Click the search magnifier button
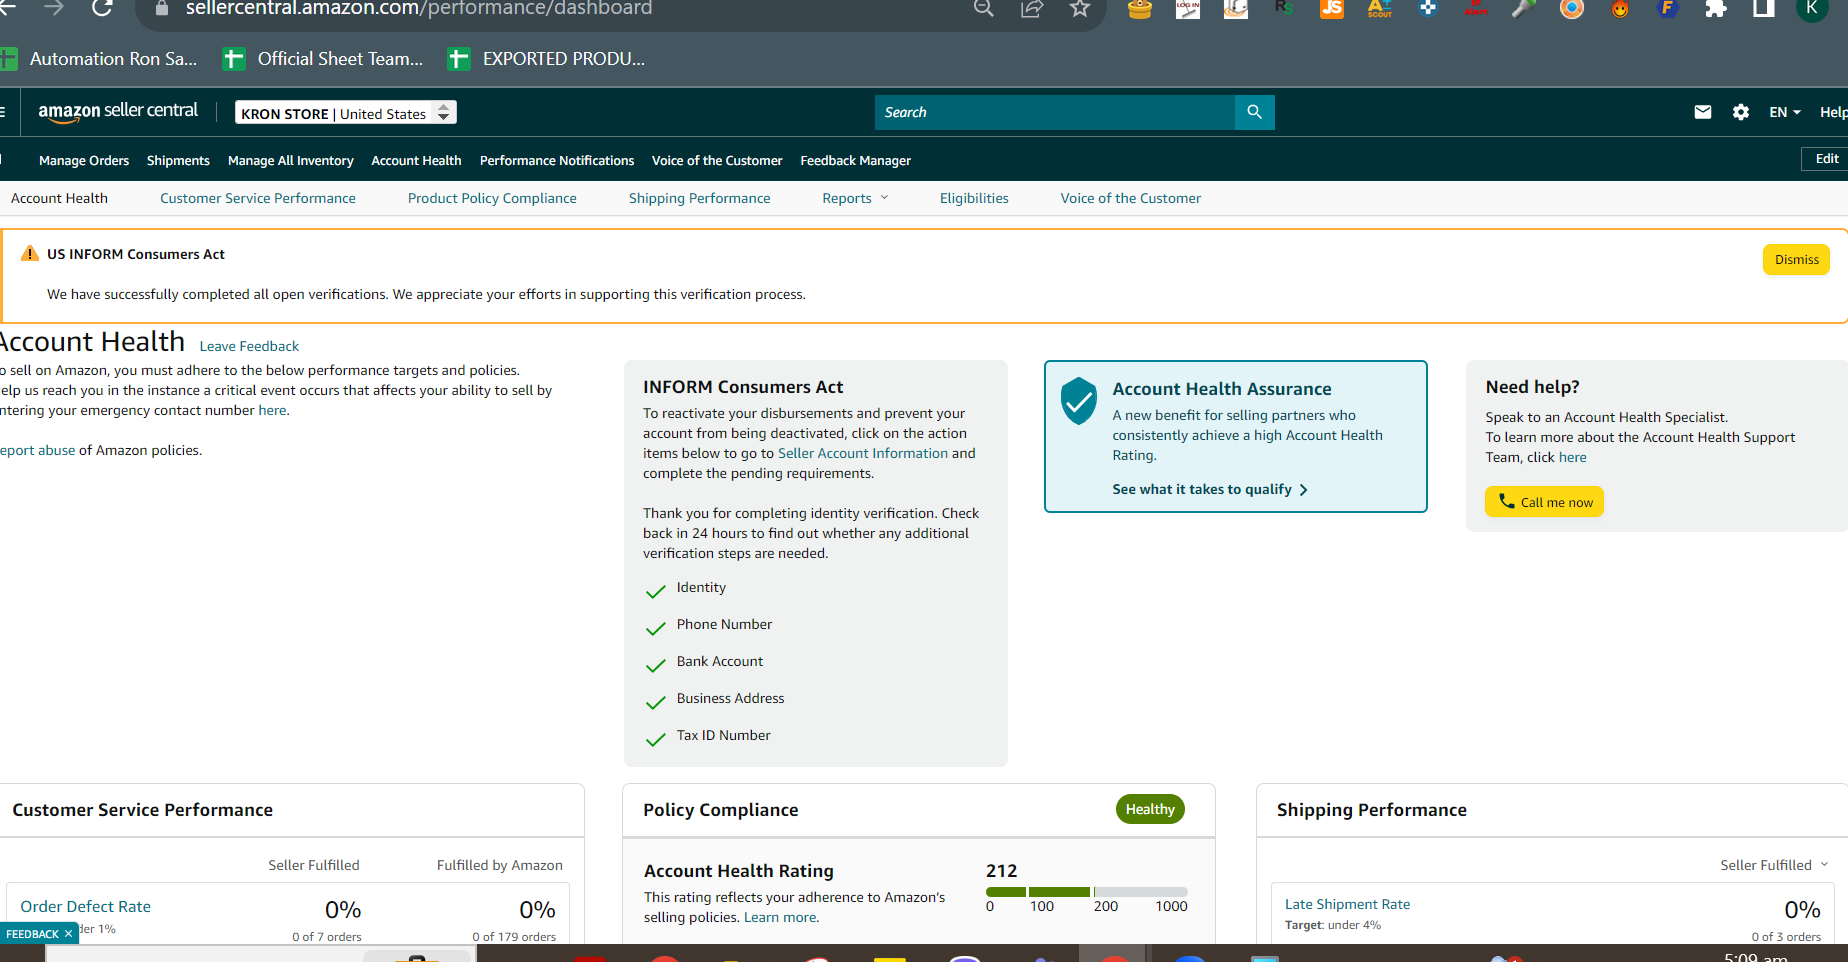 (x=1255, y=112)
